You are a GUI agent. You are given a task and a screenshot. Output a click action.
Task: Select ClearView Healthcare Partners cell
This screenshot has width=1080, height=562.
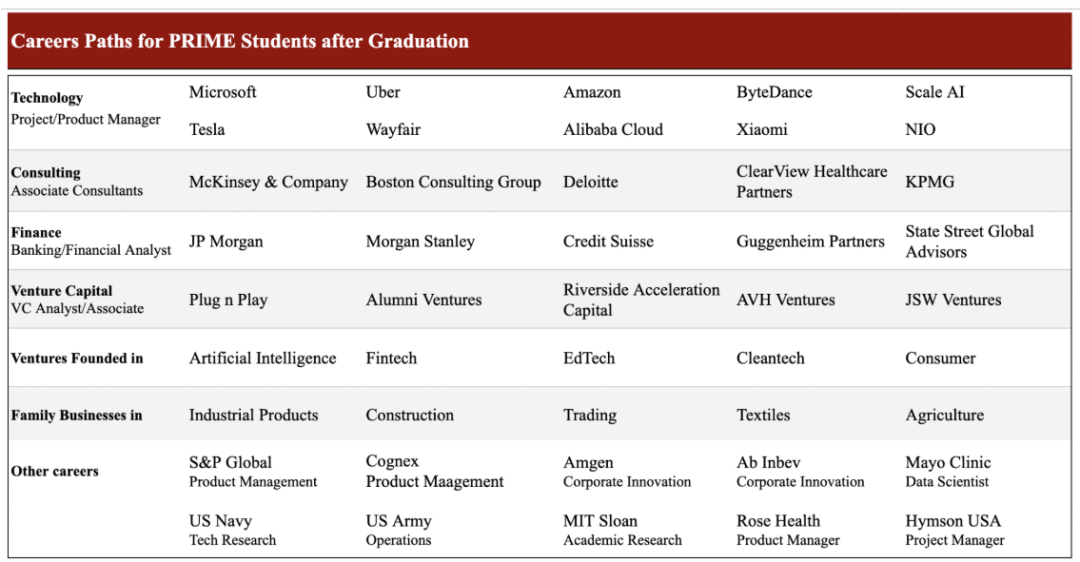click(x=811, y=181)
